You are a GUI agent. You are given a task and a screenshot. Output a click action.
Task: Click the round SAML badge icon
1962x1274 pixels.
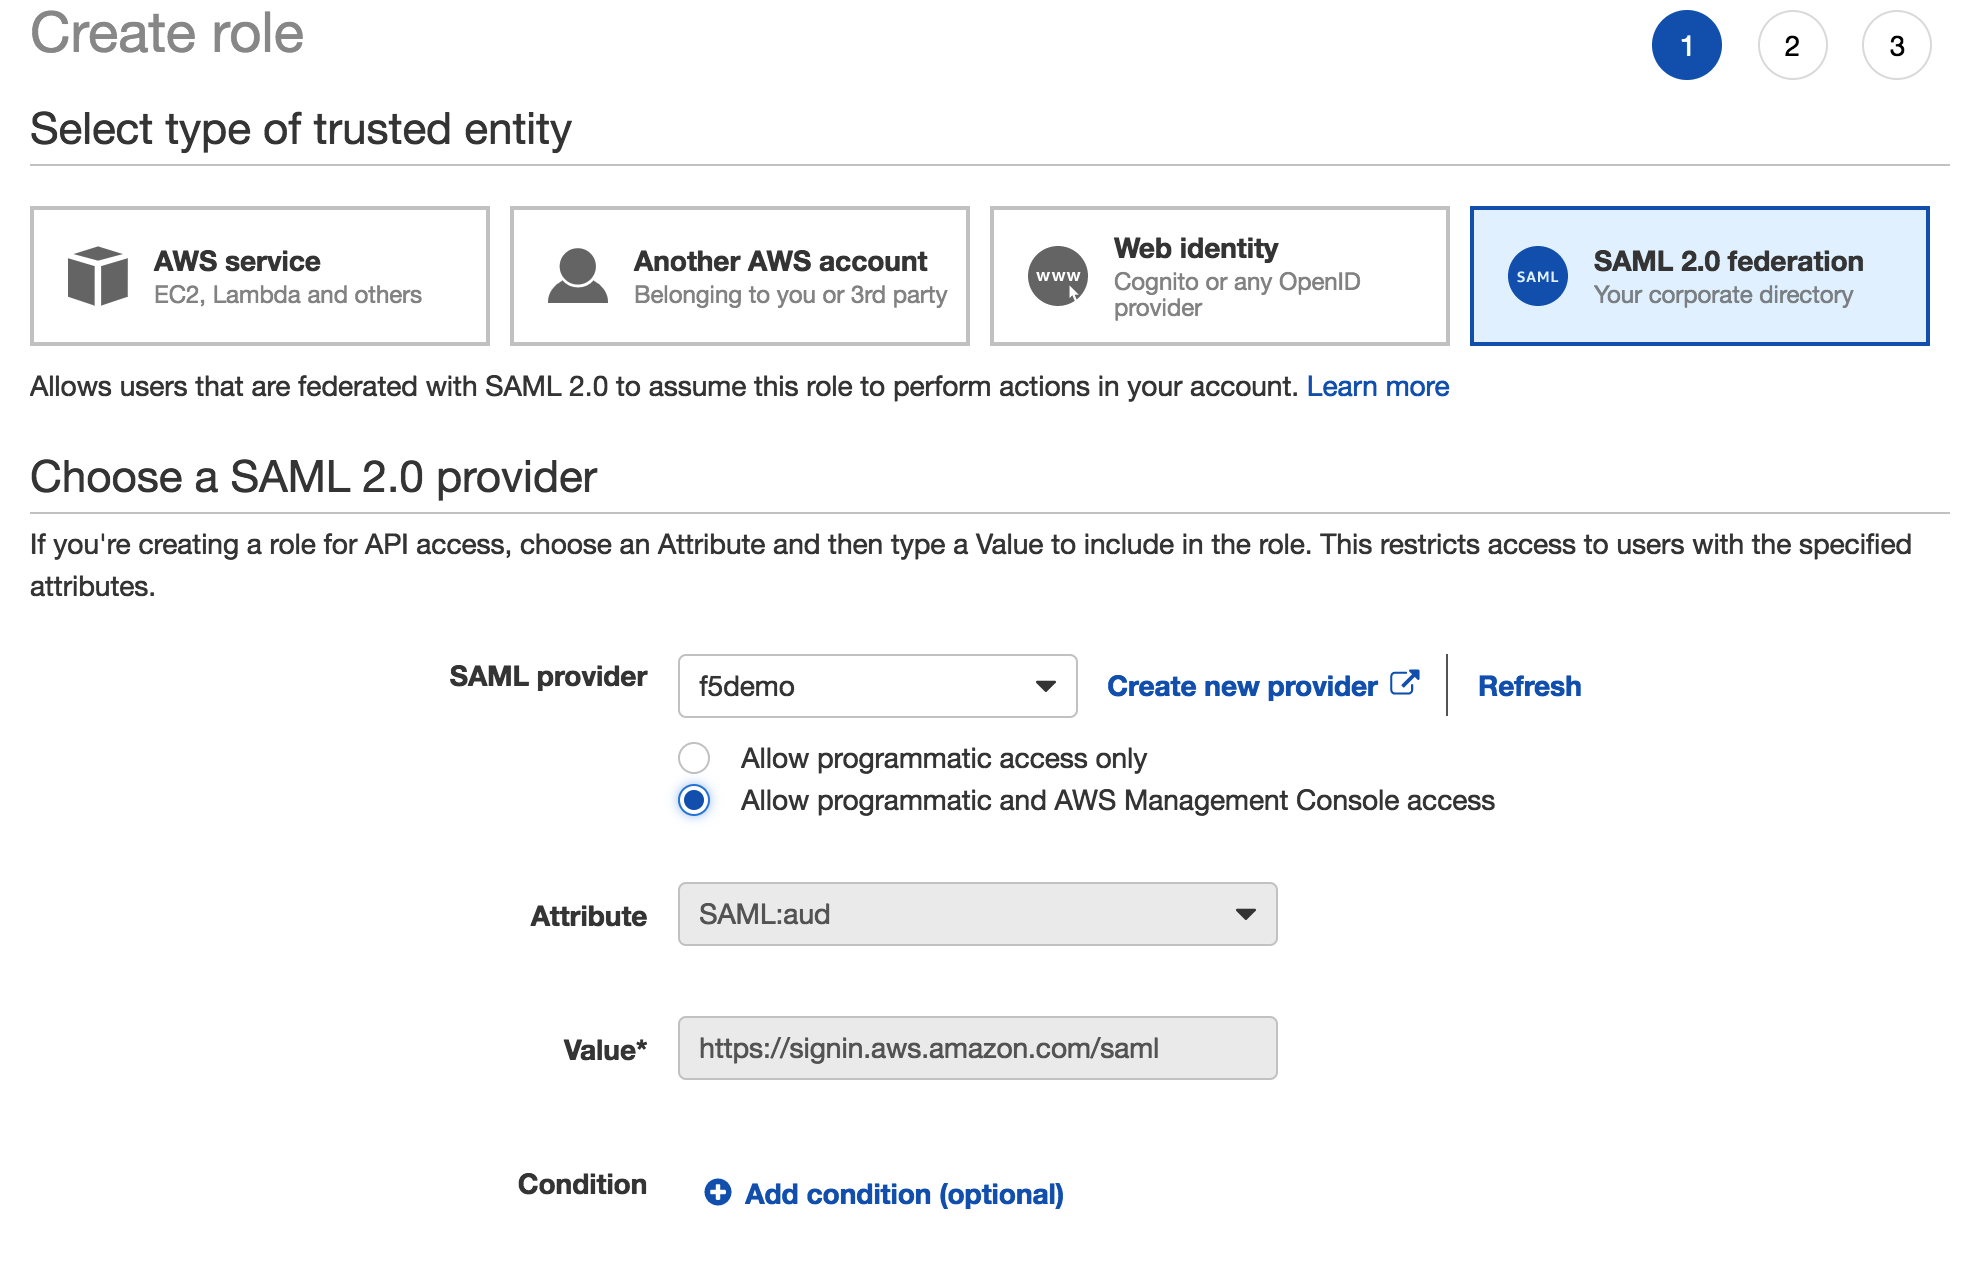1537,276
